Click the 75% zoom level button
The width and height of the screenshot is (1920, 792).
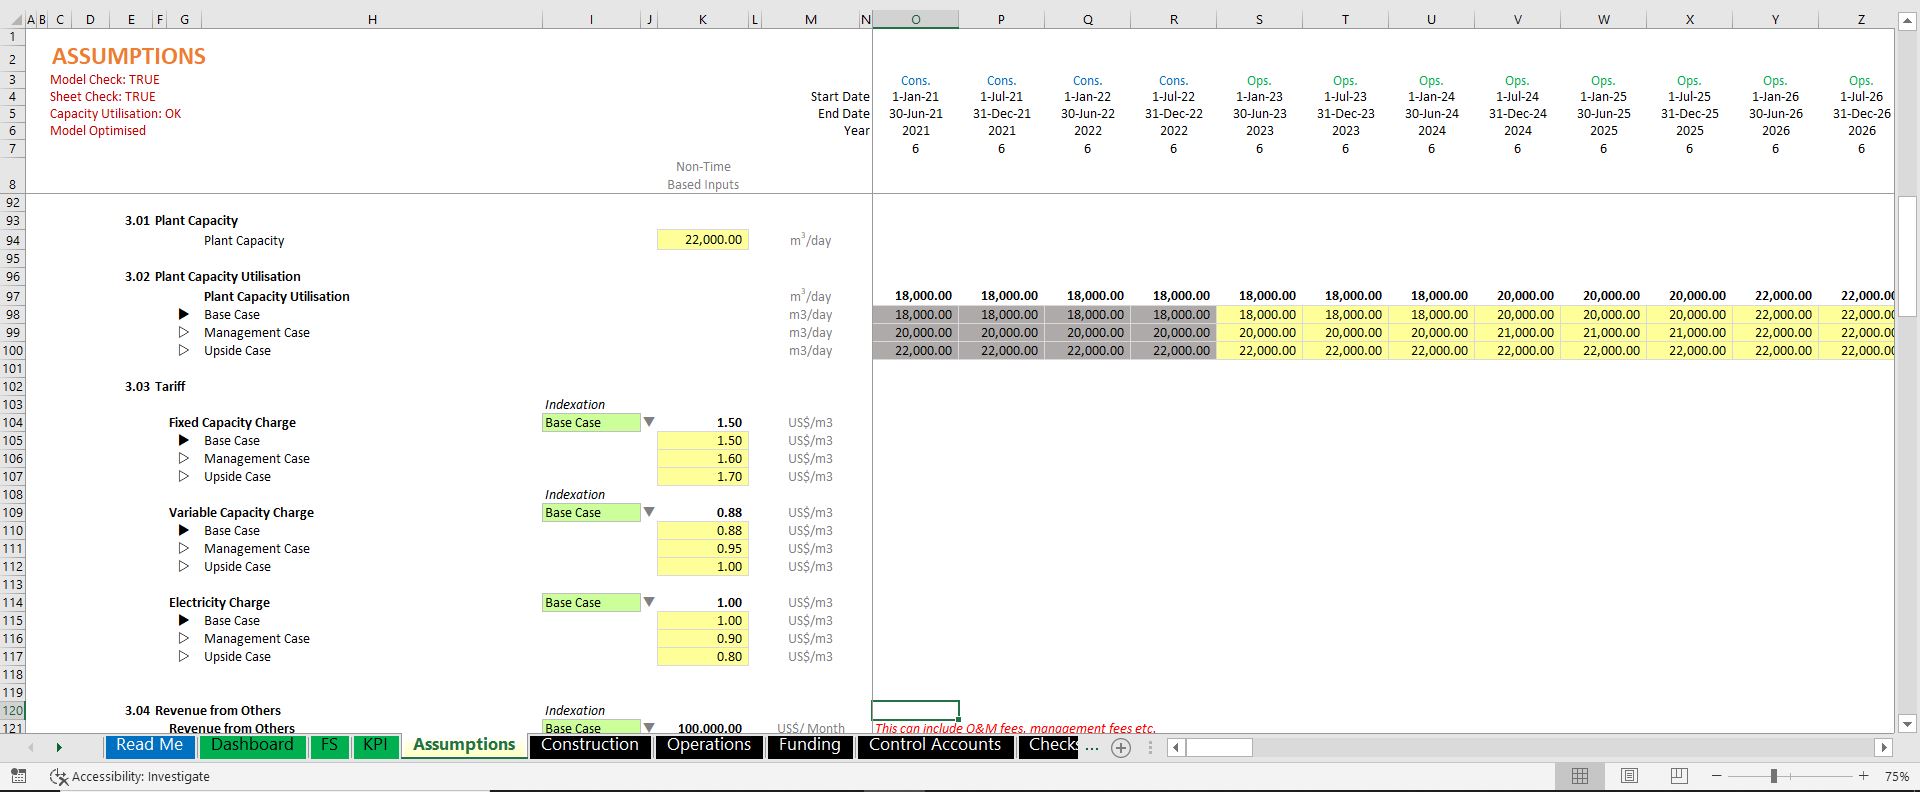tap(1896, 776)
